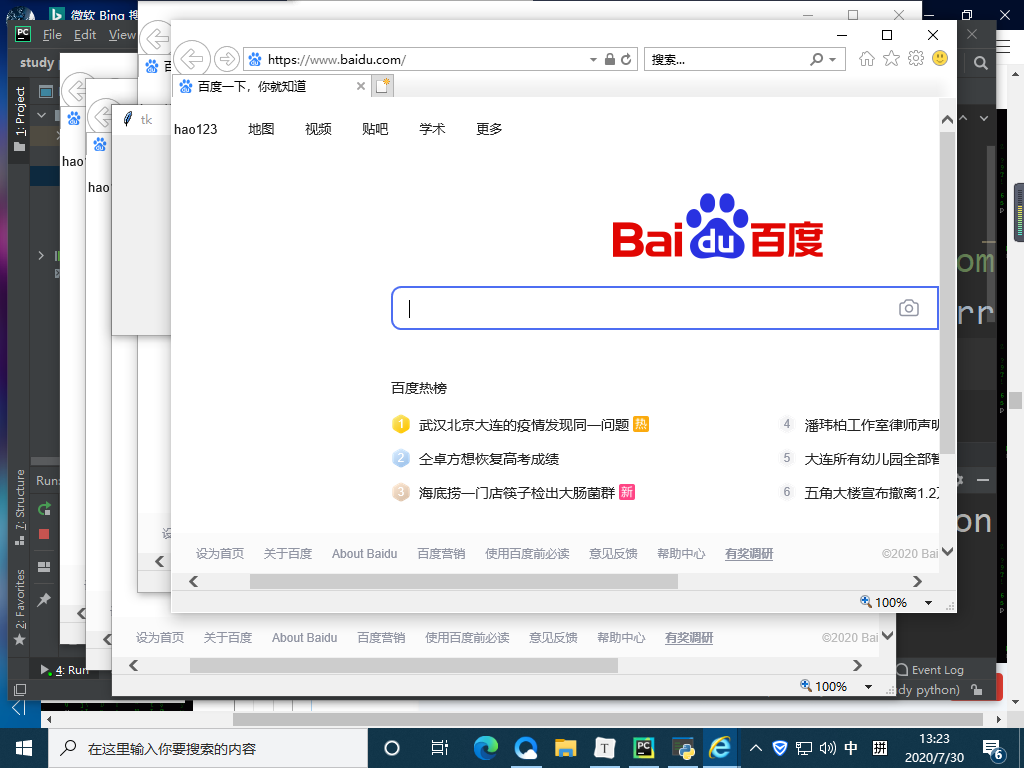The height and width of the screenshot is (768, 1024).
Task: Show hidden system tray icons
Action: point(756,748)
